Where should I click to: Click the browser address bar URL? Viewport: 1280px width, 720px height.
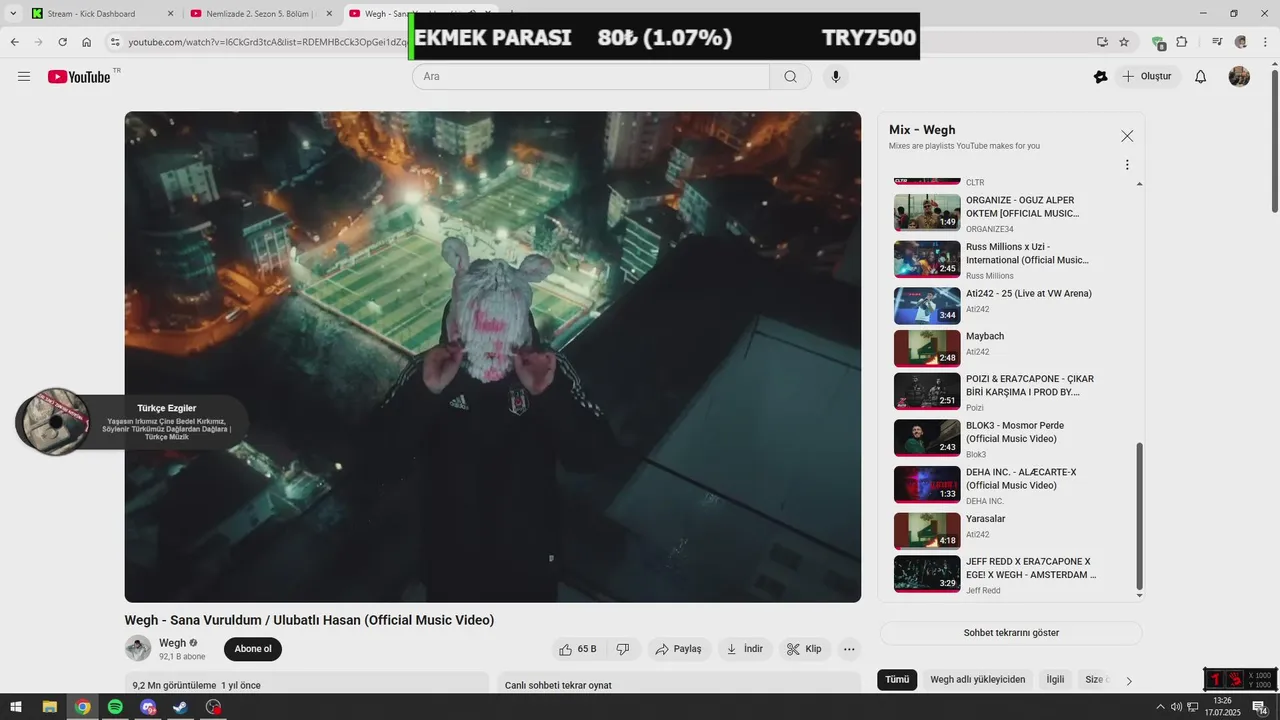(x=267, y=42)
